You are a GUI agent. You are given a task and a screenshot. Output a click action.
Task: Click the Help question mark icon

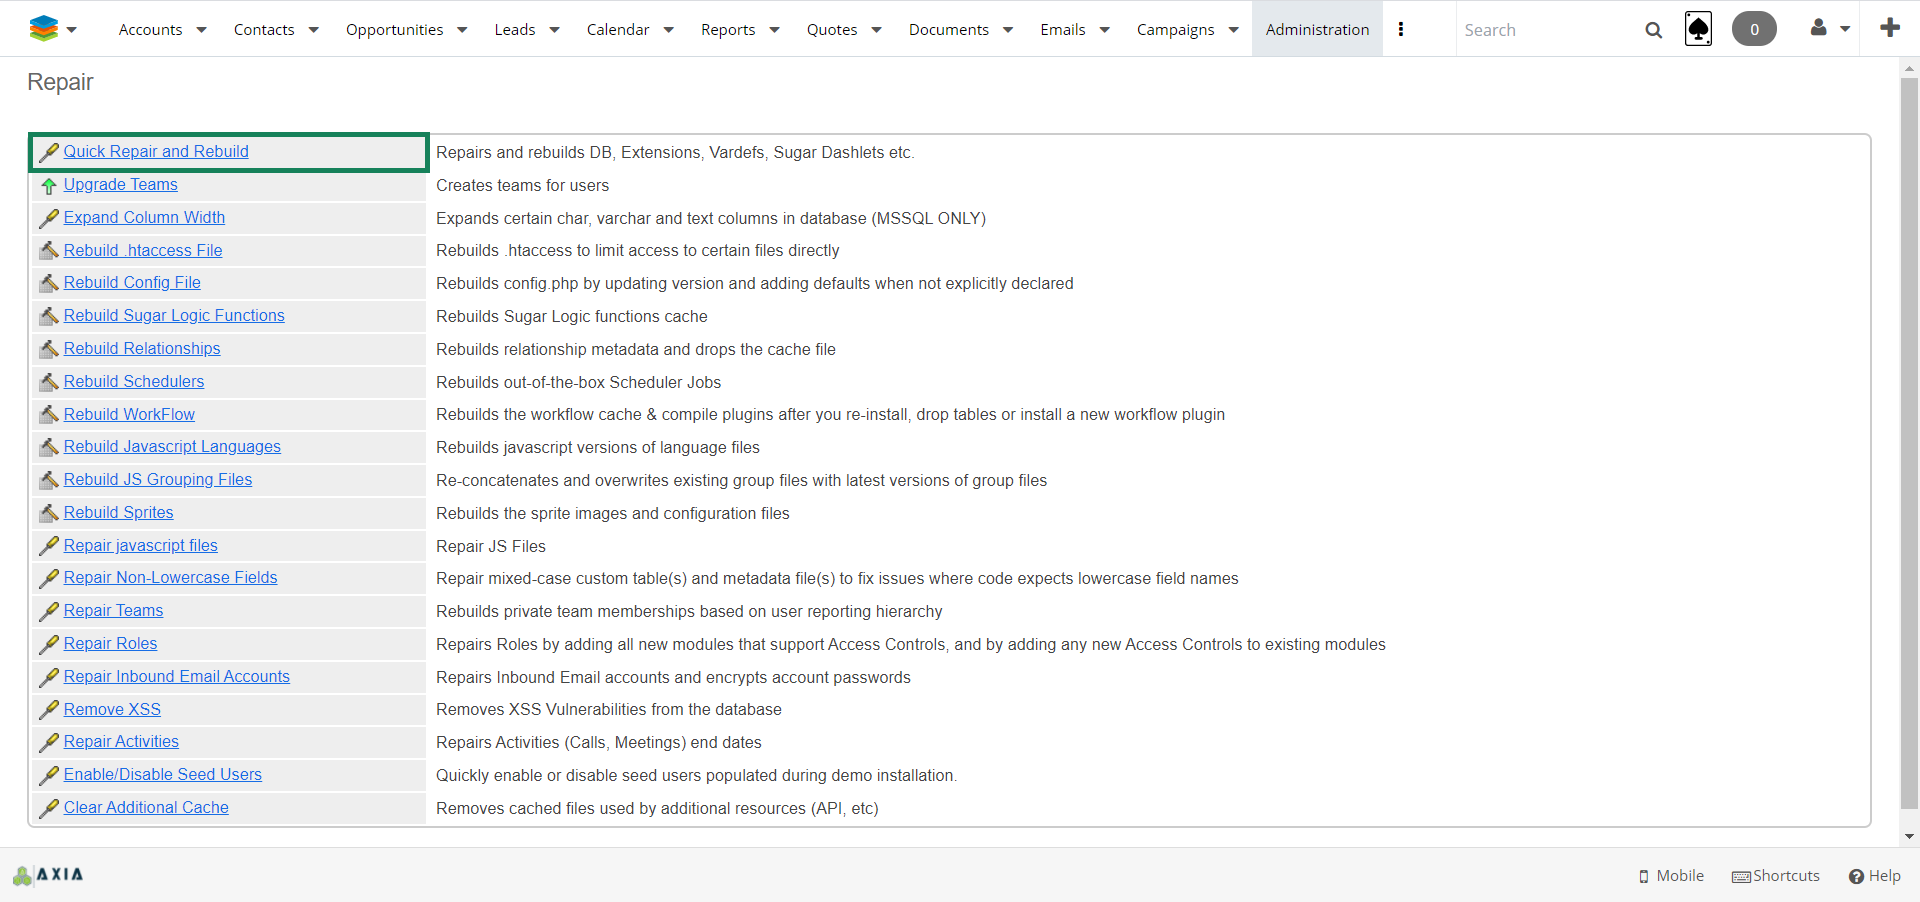point(1856,876)
